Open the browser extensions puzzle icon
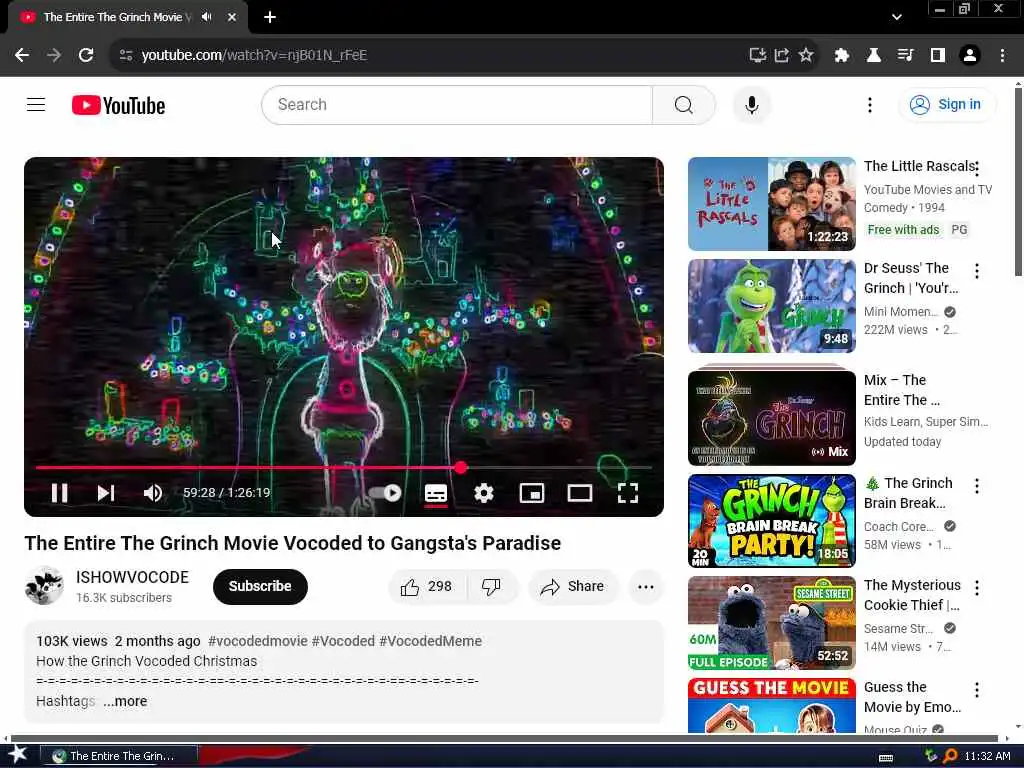The width and height of the screenshot is (1024, 768). 842,56
